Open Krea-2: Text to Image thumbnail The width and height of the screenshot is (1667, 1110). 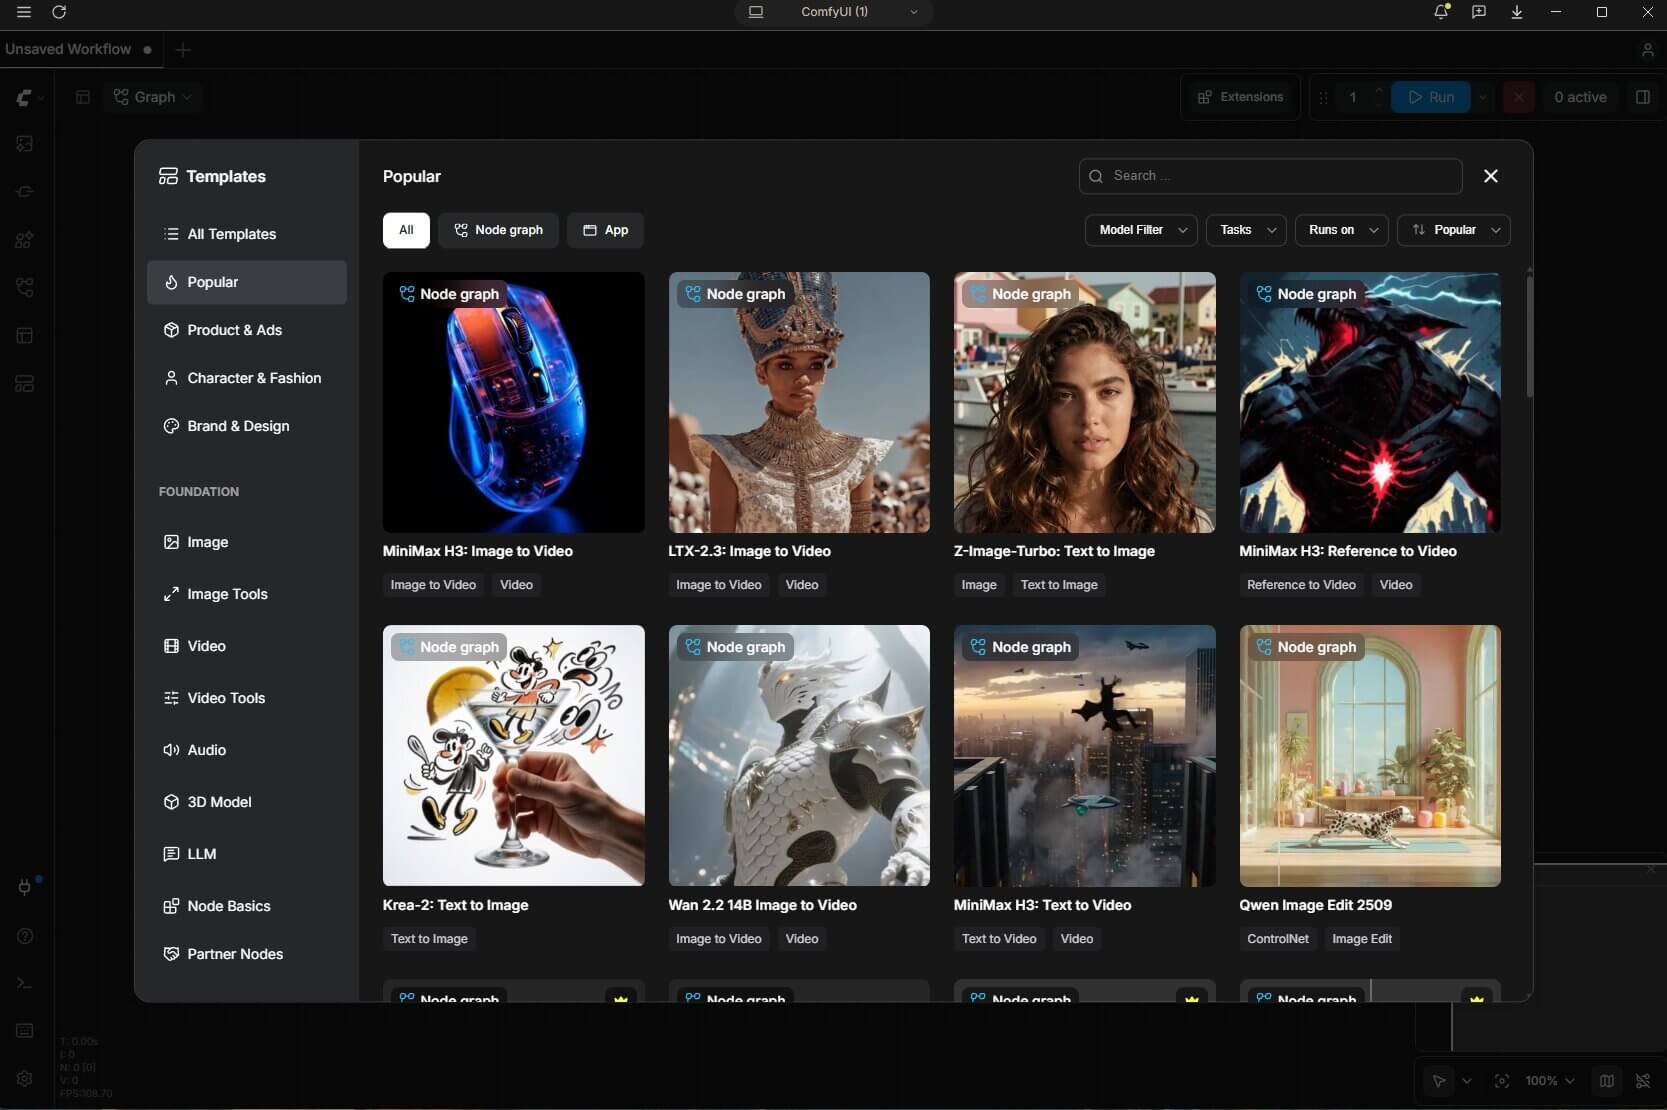(513, 756)
